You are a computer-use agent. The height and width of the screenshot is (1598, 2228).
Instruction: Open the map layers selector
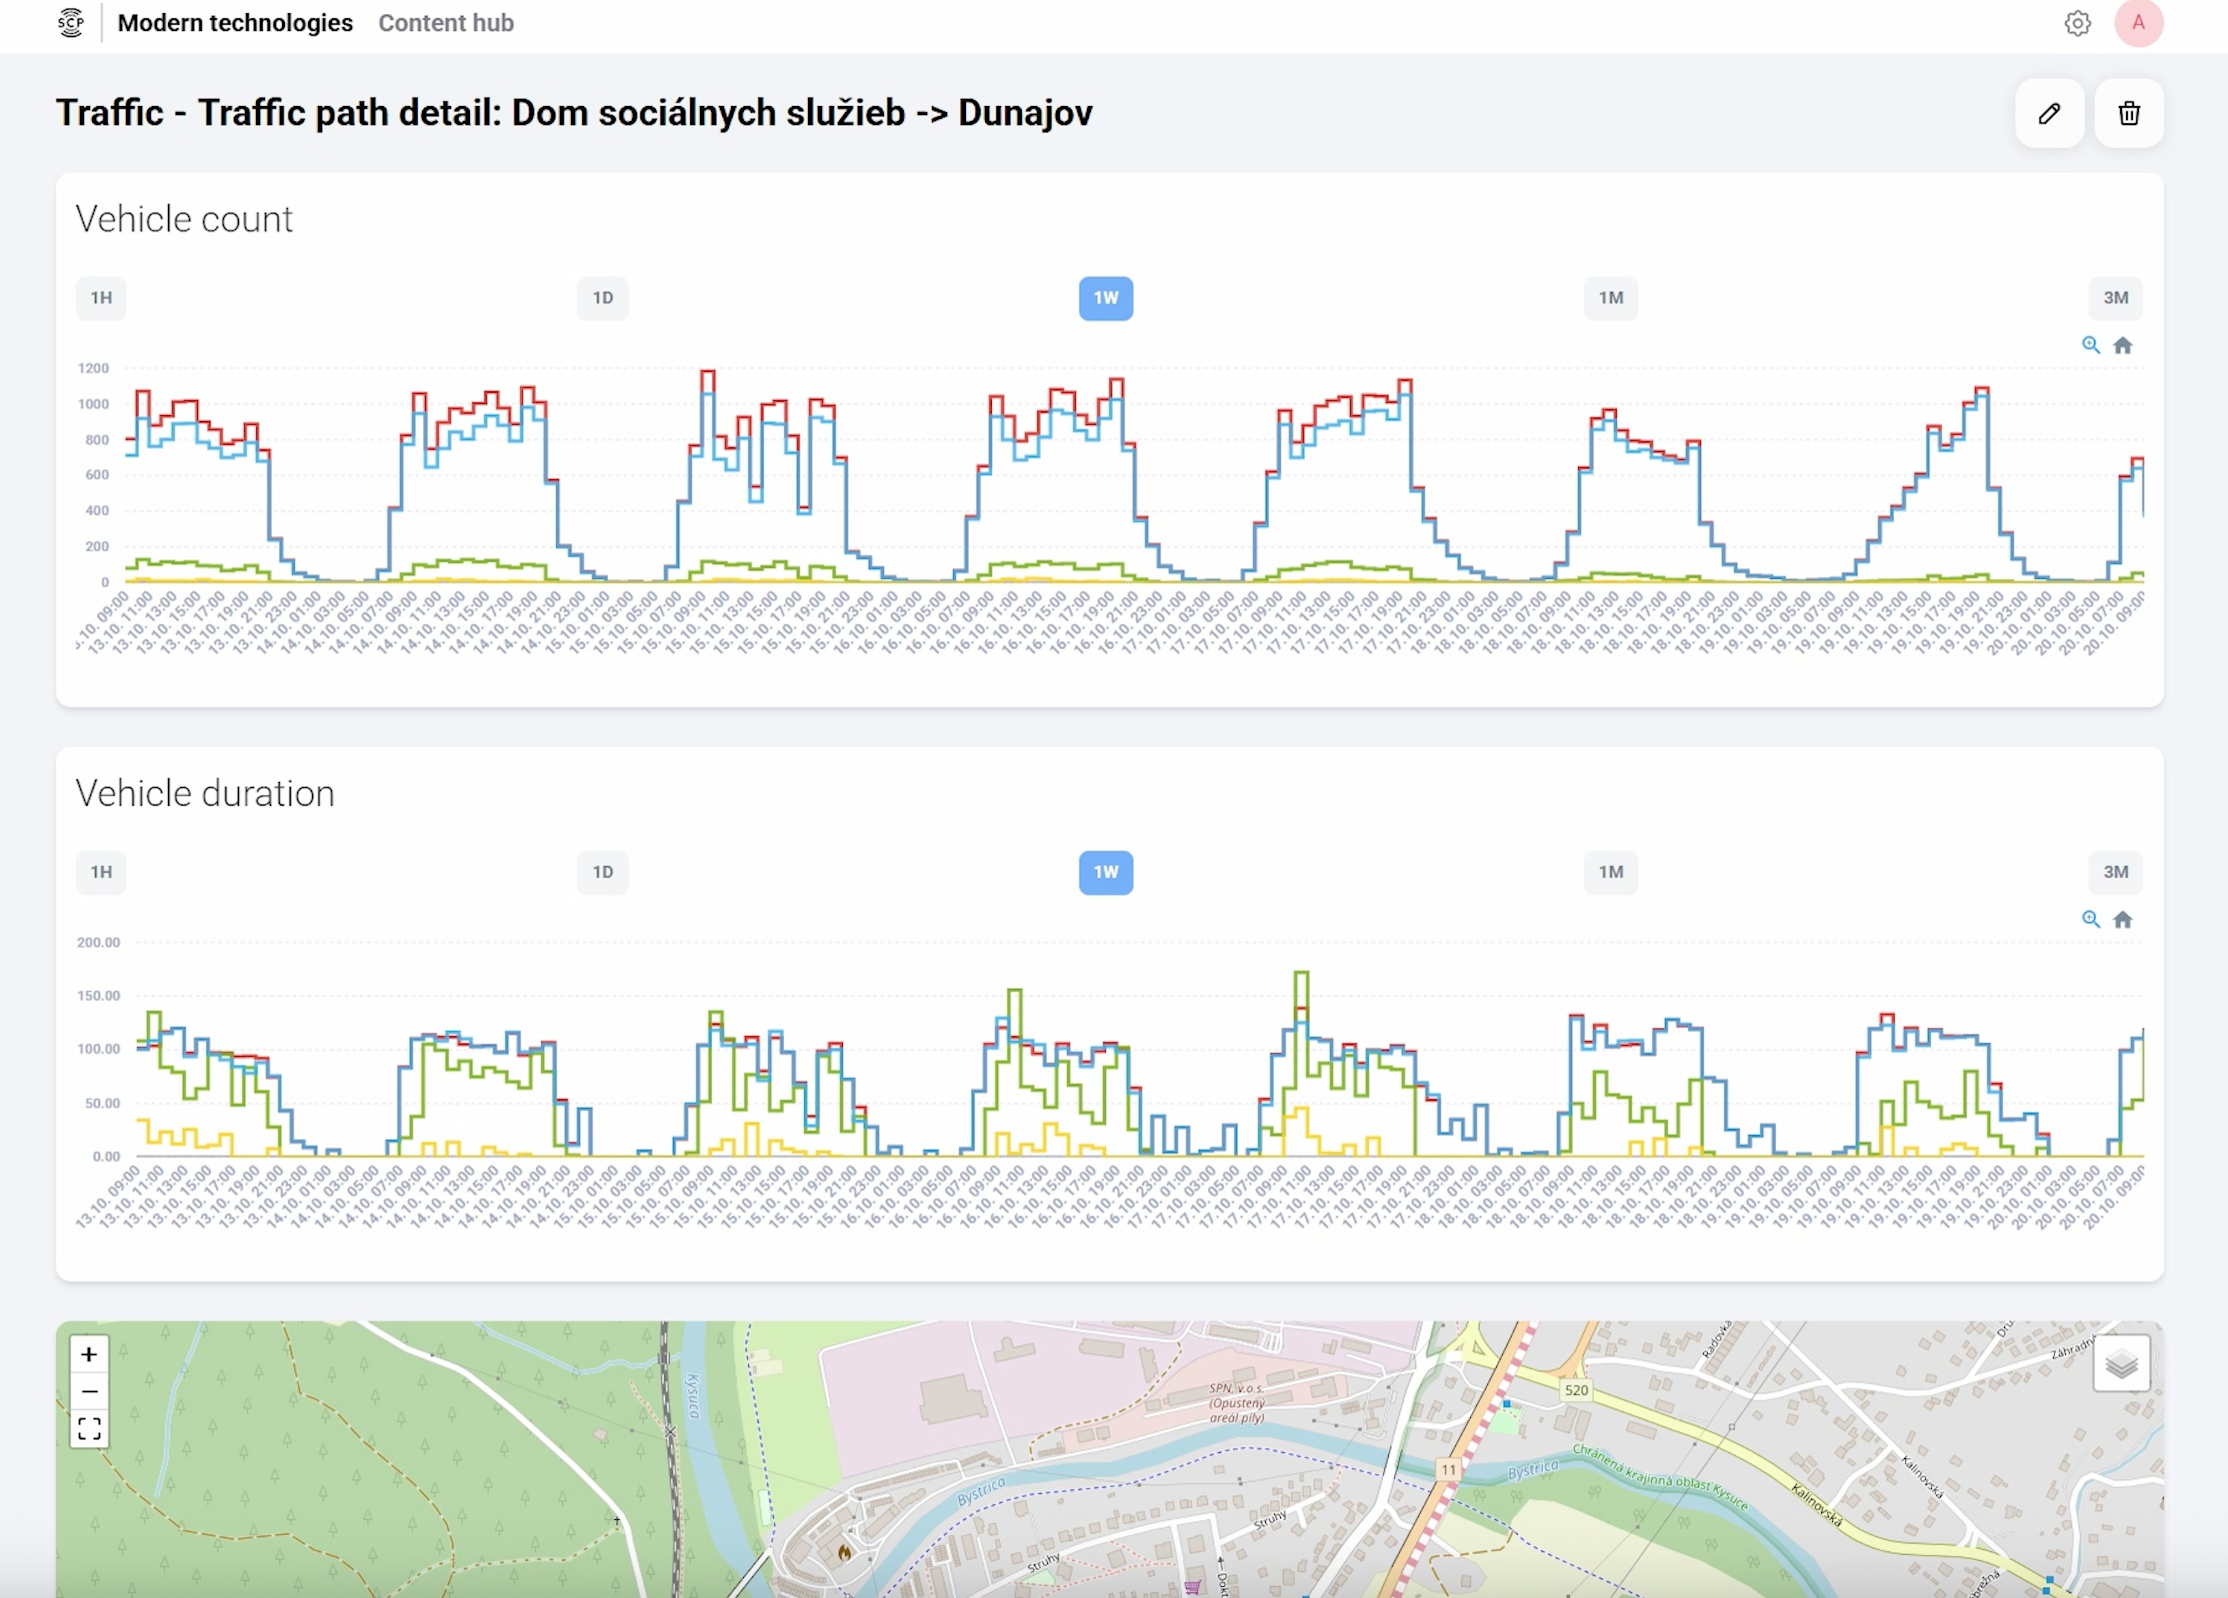pos(2121,1364)
